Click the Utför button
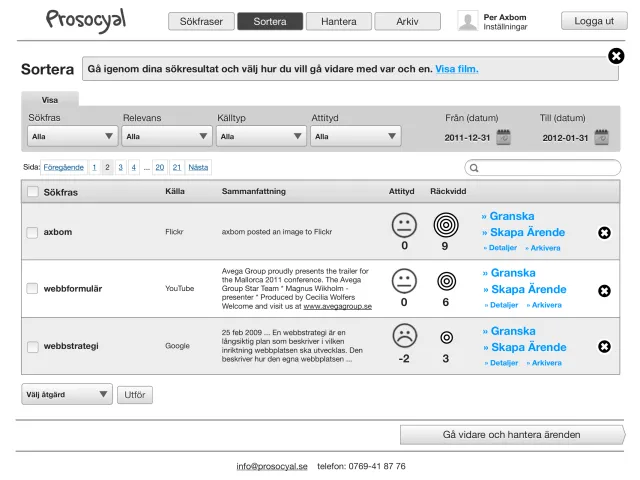The width and height of the screenshot is (640, 480). pos(135,395)
